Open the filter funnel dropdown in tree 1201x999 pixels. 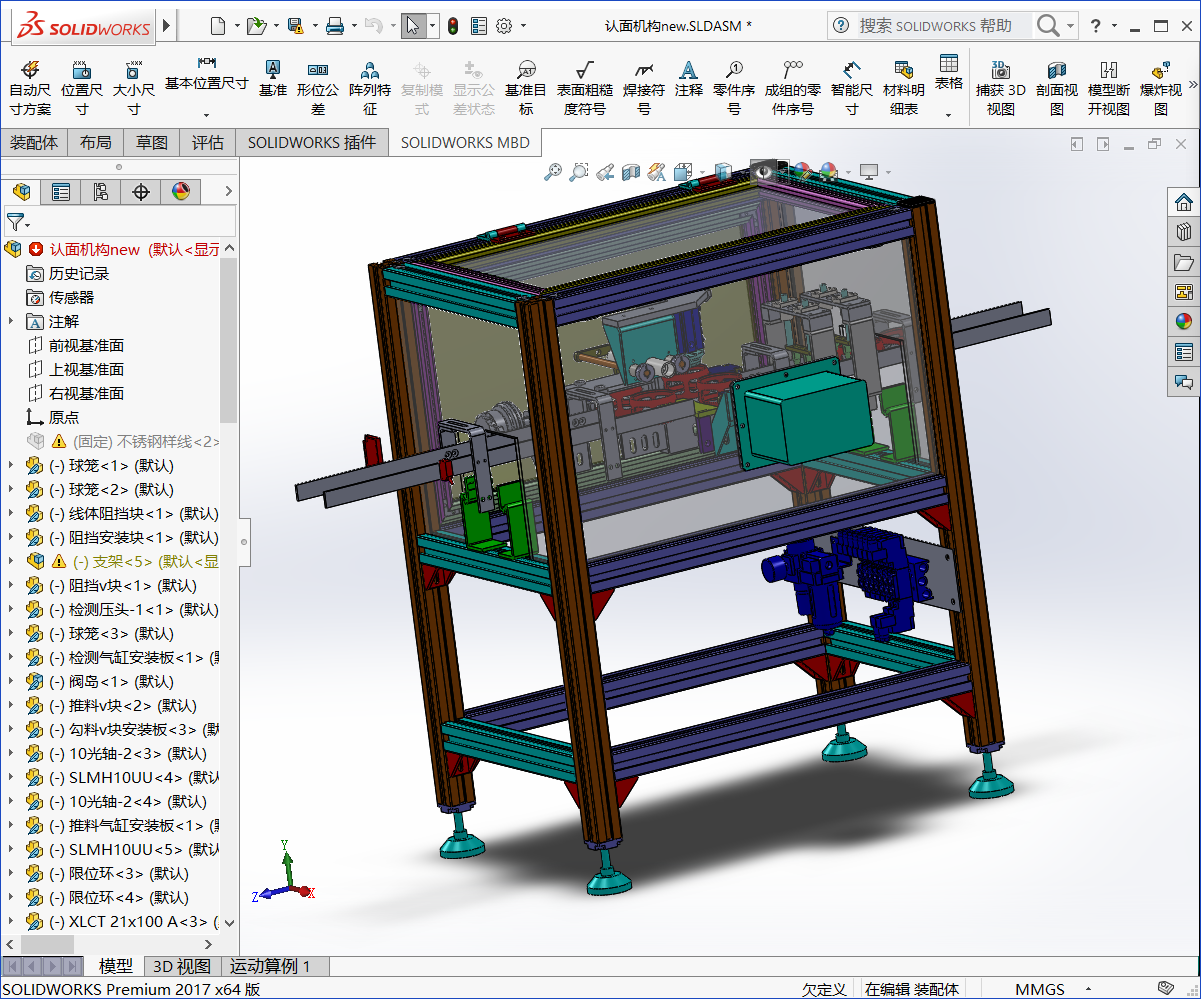[x=28, y=225]
